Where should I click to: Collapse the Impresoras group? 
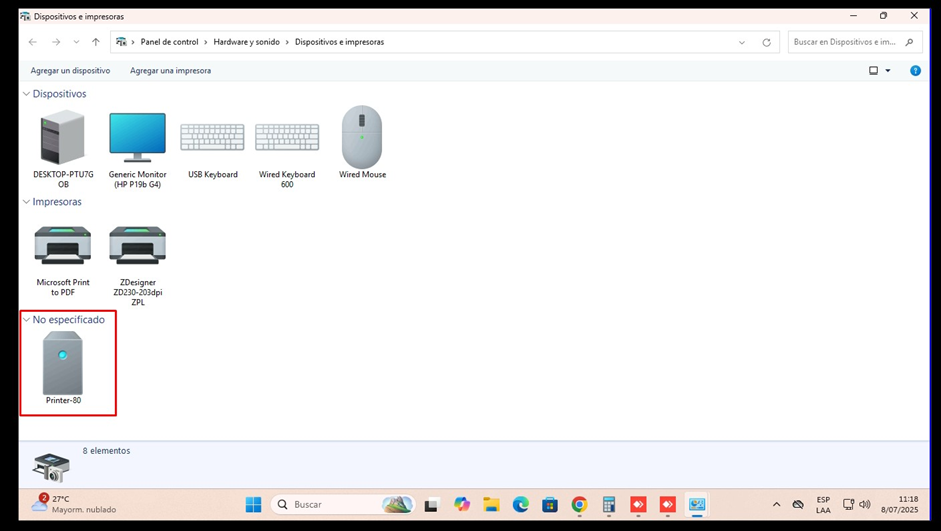[x=26, y=202]
